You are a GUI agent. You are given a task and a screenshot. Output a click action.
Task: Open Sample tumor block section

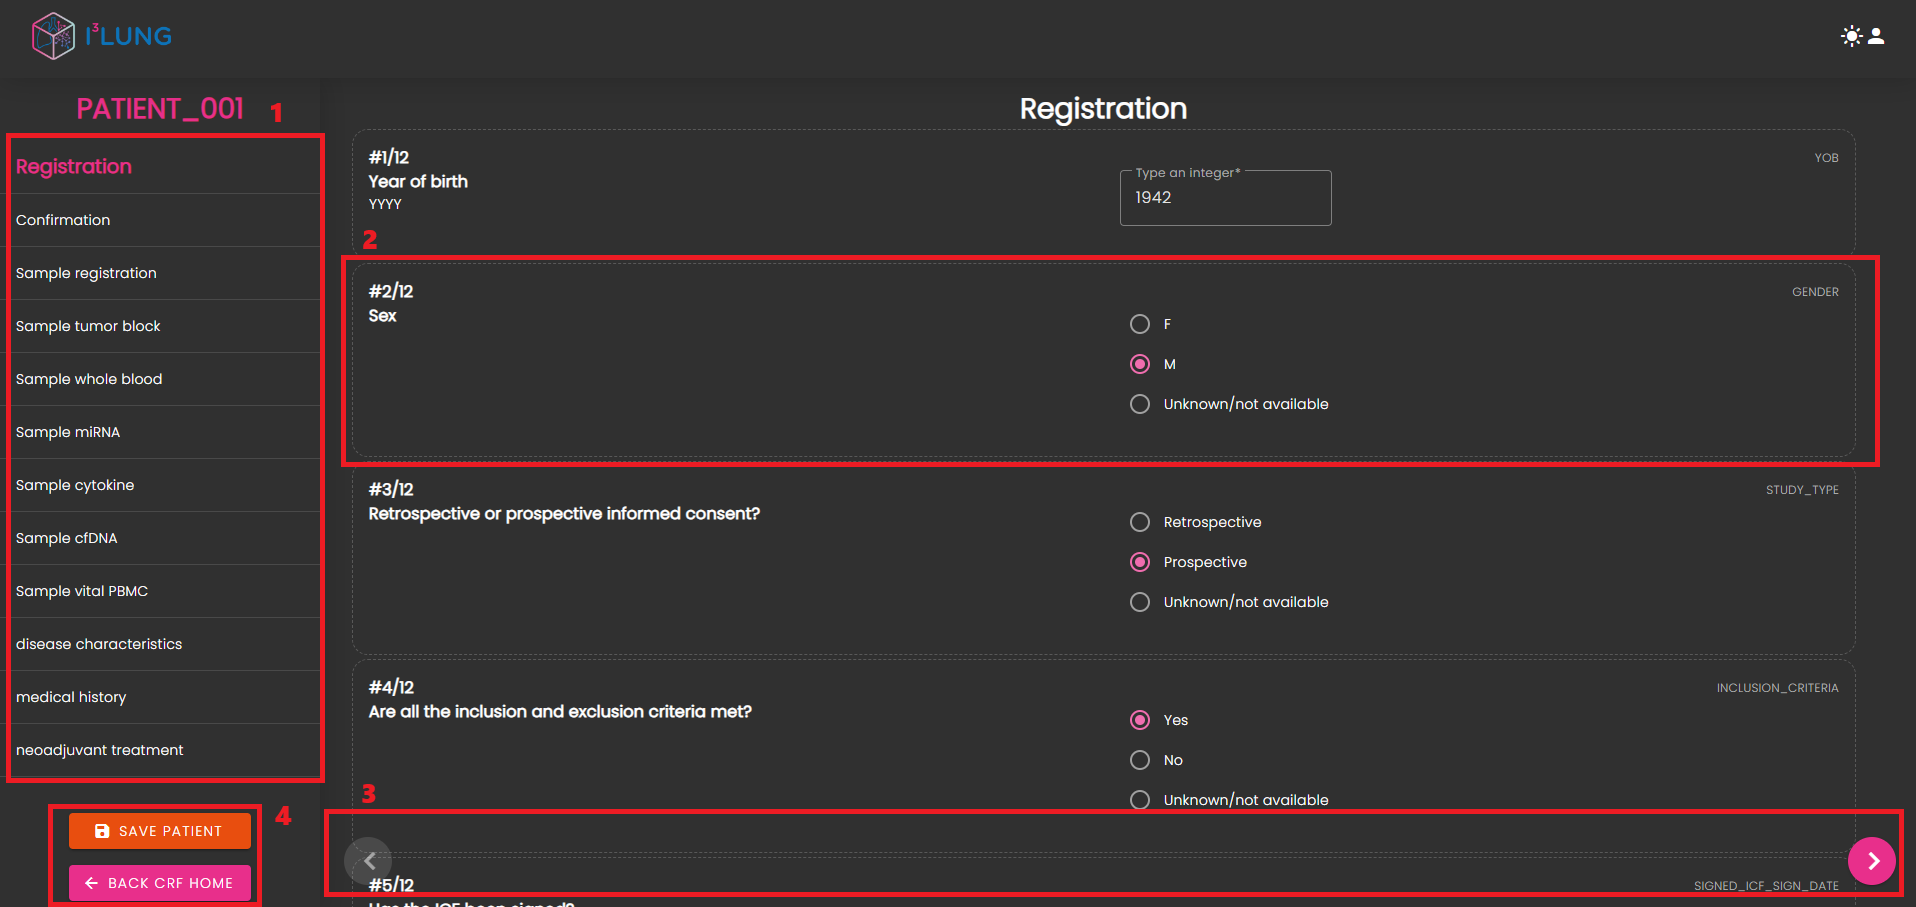click(x=88, y=326)
